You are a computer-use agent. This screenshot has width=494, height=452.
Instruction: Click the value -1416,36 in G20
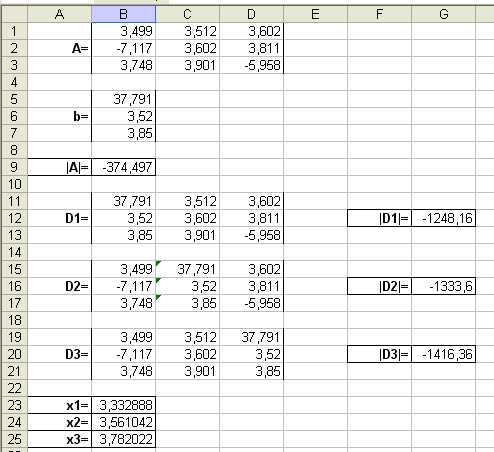point(443,354)
